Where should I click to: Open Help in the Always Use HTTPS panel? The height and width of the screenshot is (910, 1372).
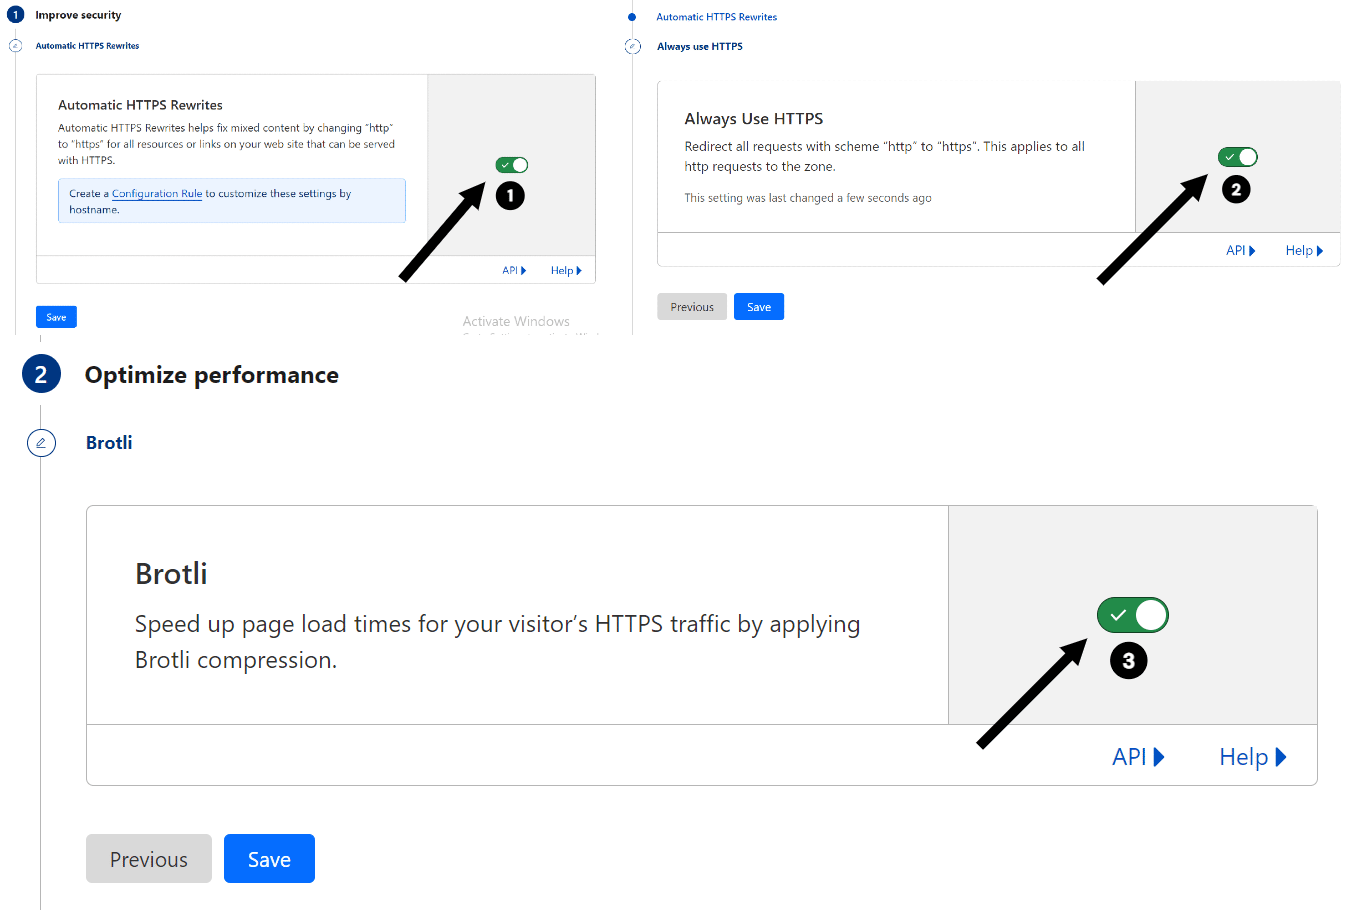pyautogui.click(x=1303, y=250)
